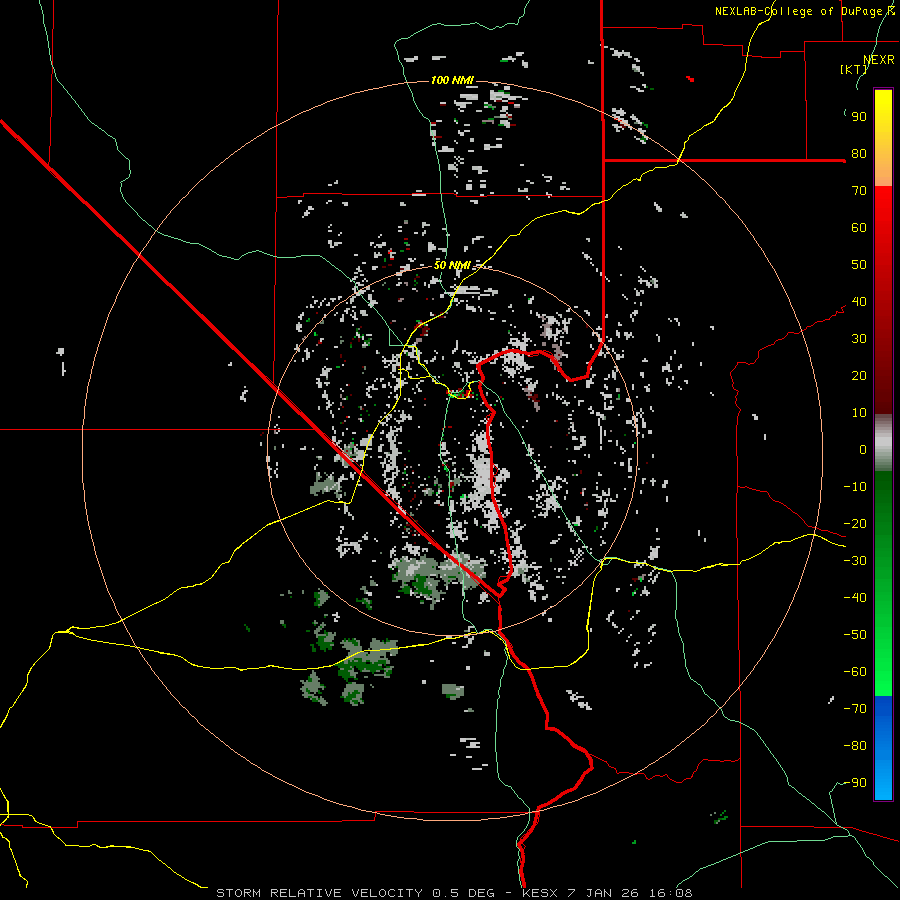The width and height of the screenshot is (900, 900).
Task: Click the -30 value on velocity scale
Action: (855, 561)
